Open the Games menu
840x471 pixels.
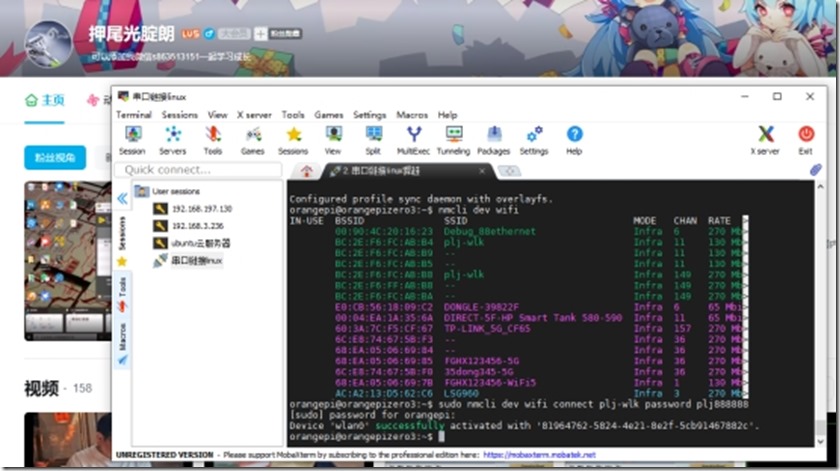coord(329,115)
